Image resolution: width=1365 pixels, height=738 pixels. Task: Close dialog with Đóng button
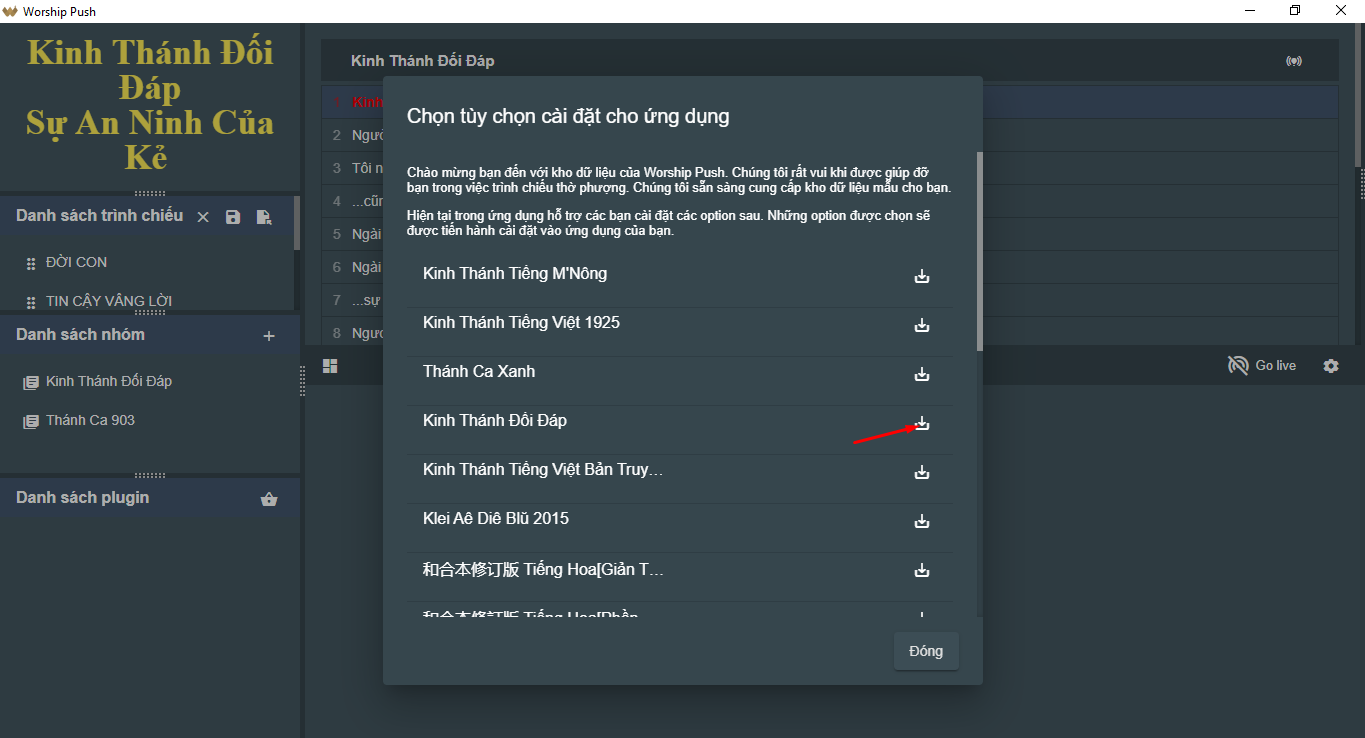point(926,651)
